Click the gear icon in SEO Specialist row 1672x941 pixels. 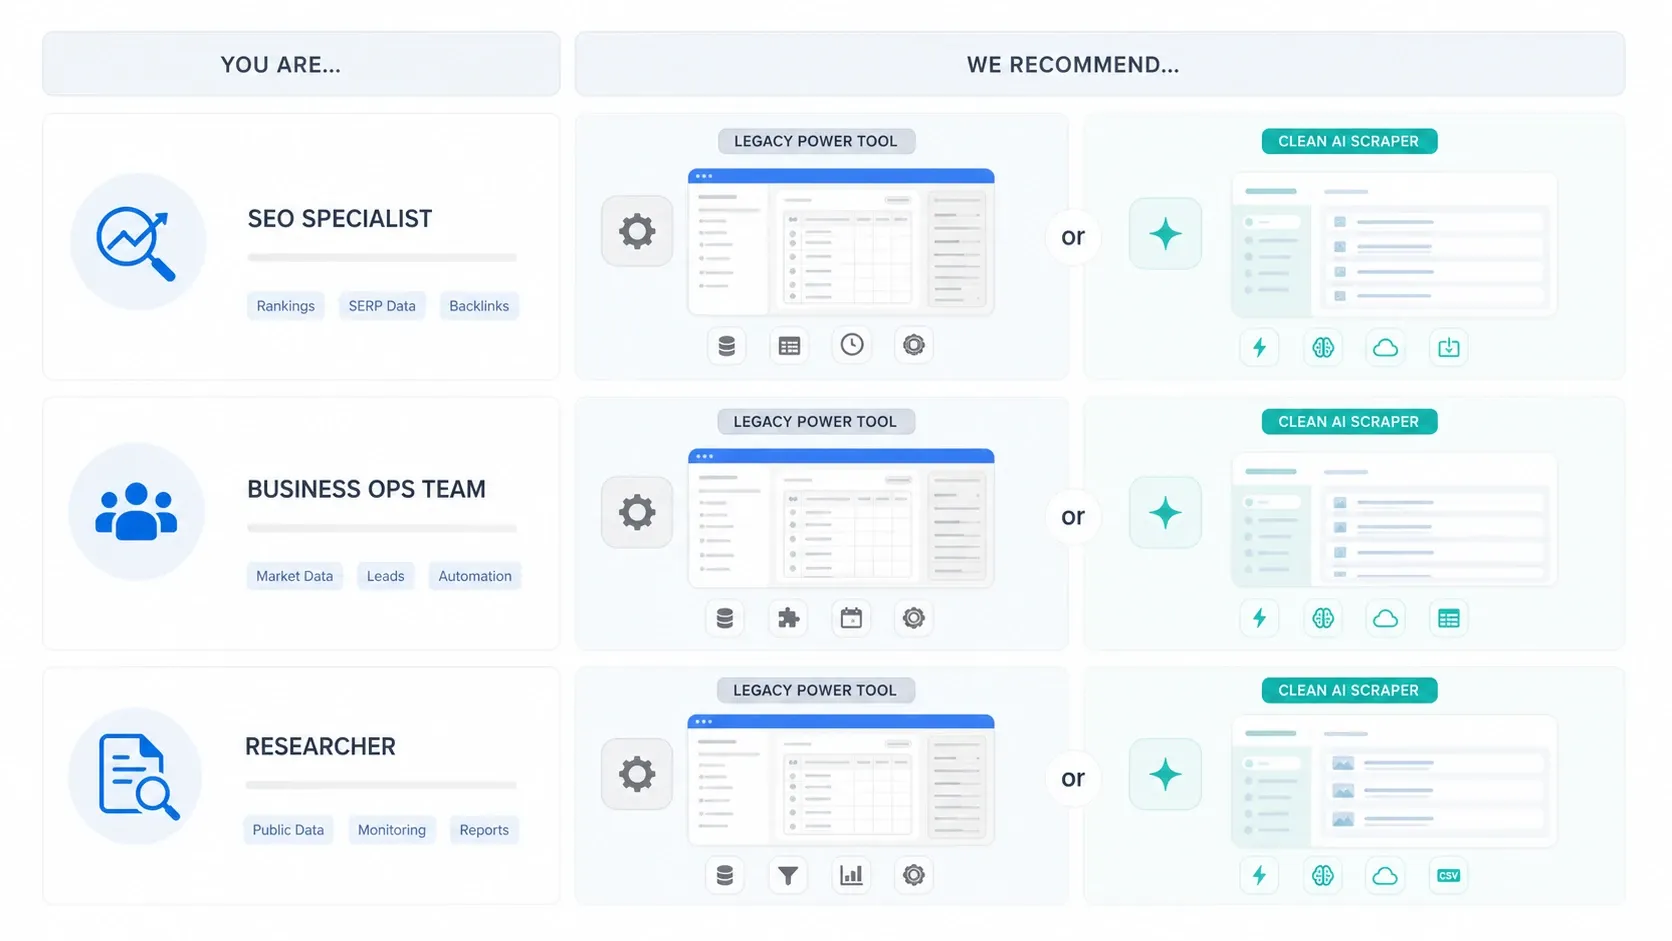637,231
